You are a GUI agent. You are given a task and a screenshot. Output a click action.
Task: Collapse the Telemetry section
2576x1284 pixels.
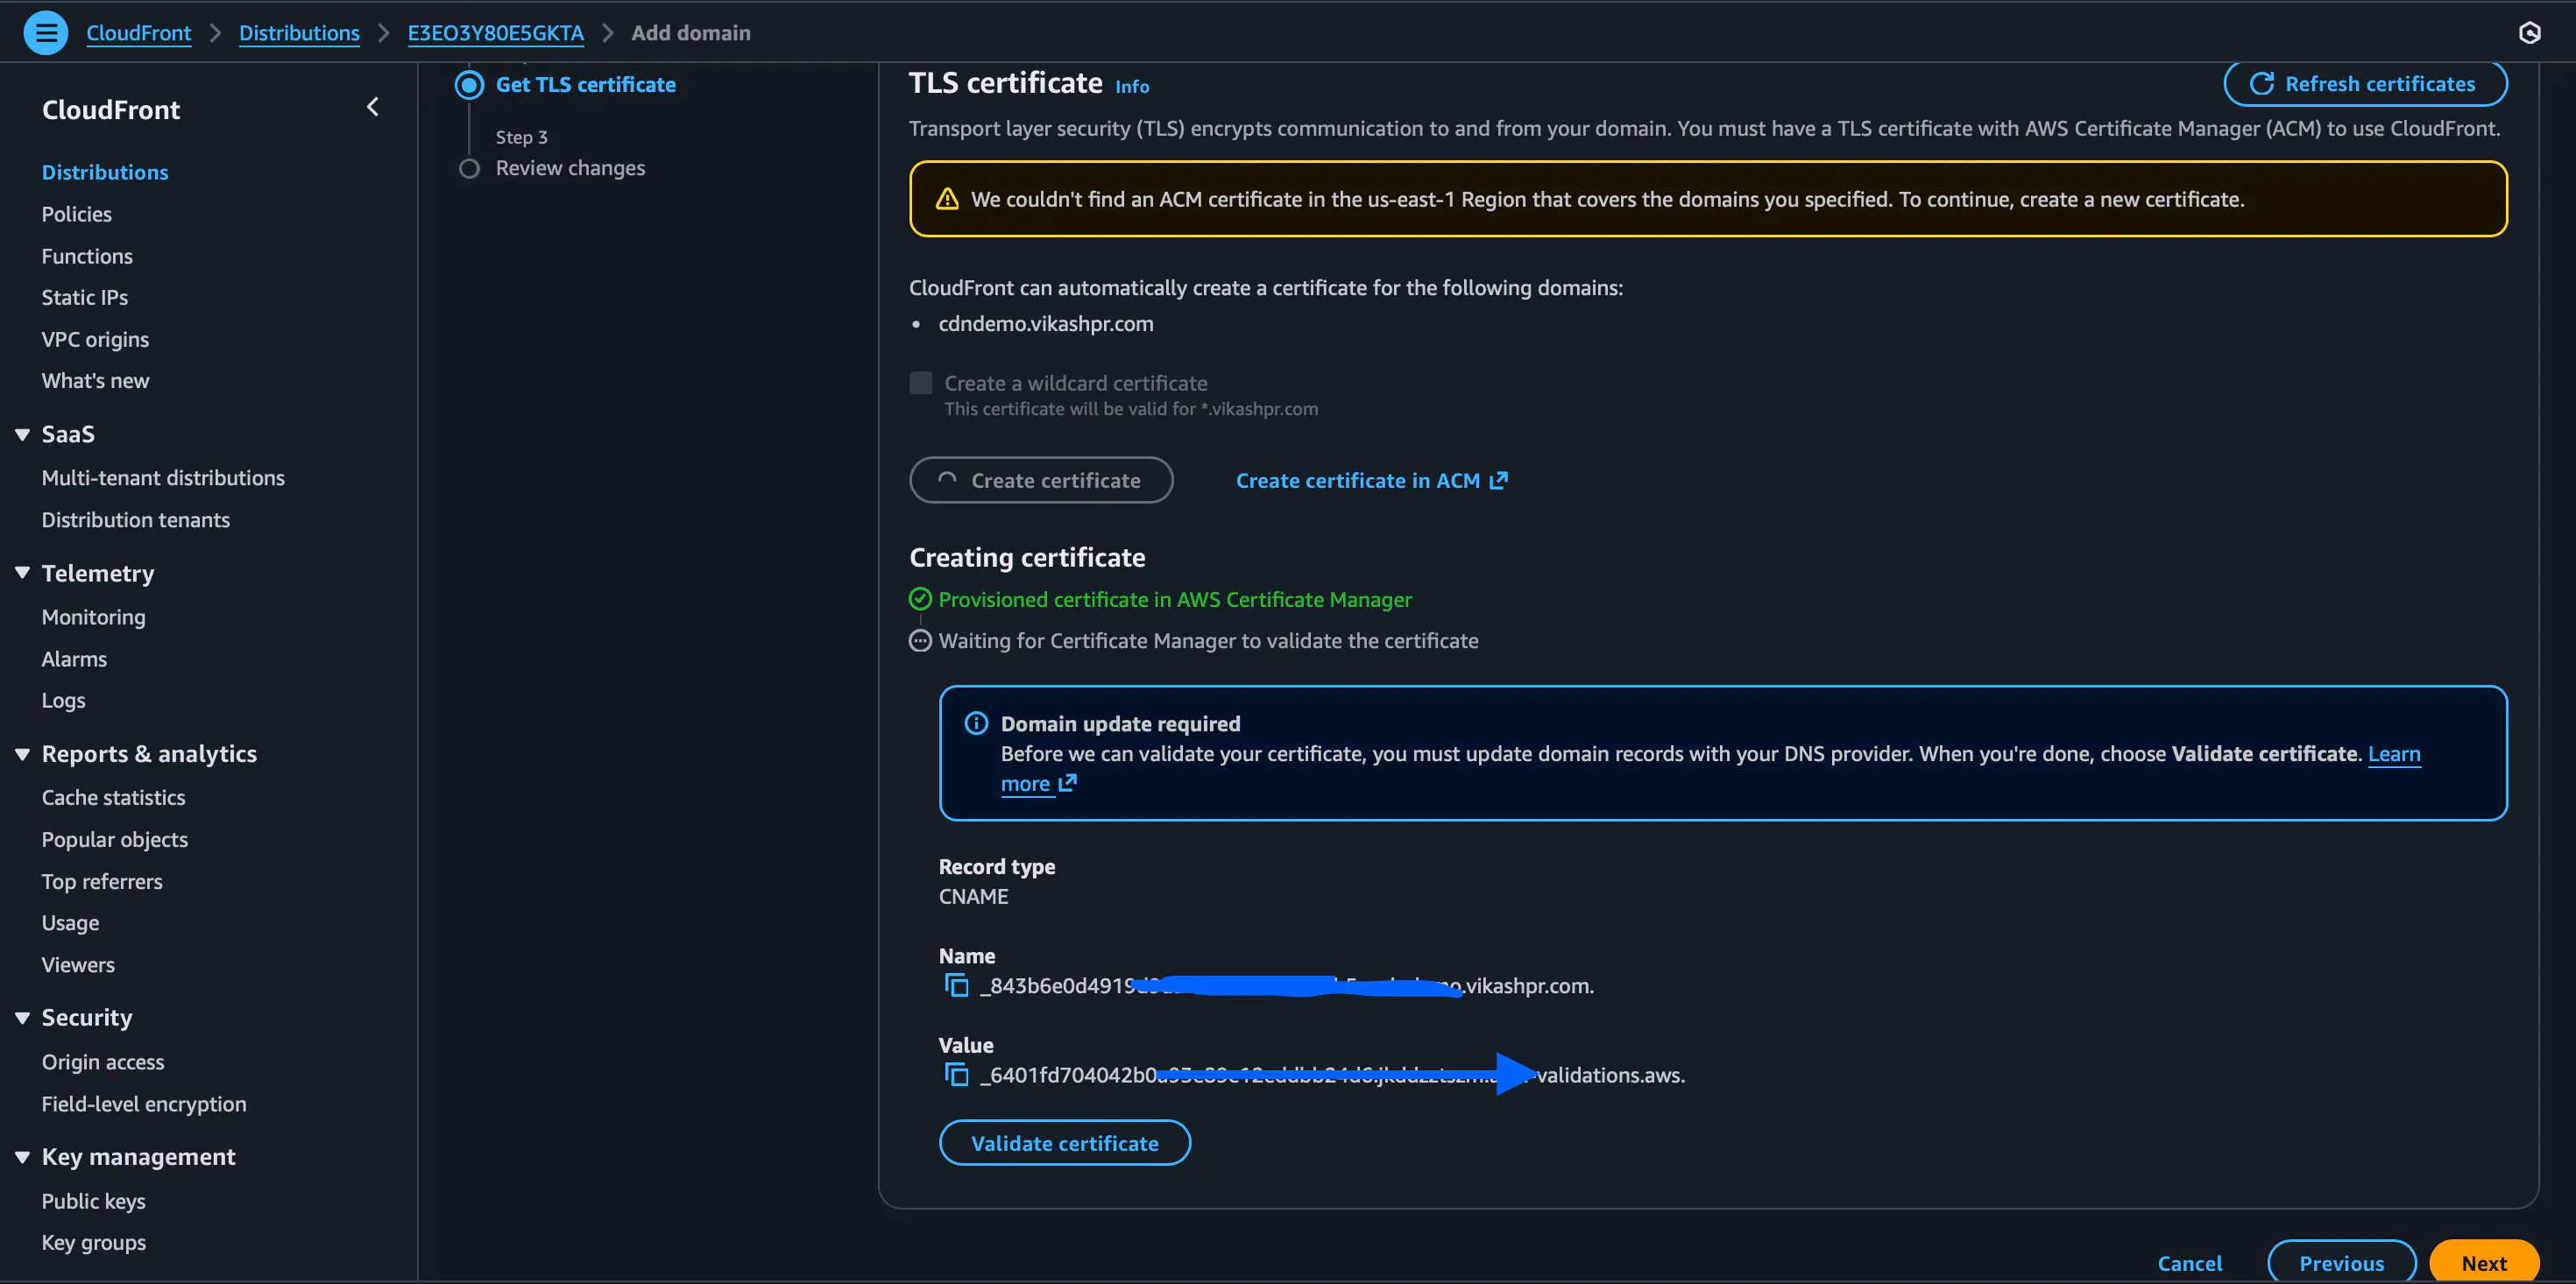pos(22,573)
